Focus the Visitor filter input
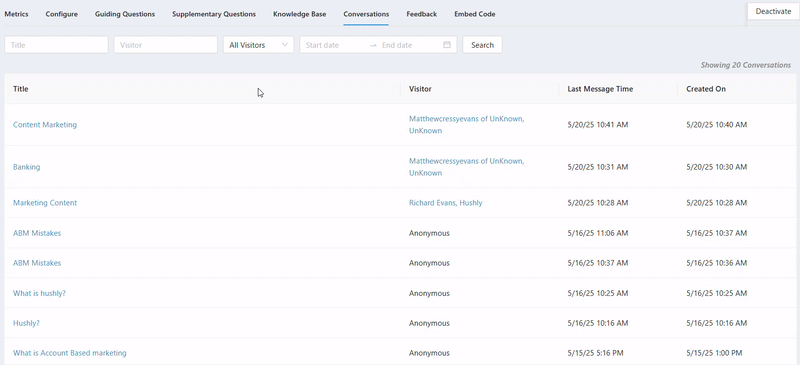 (166, 45)
